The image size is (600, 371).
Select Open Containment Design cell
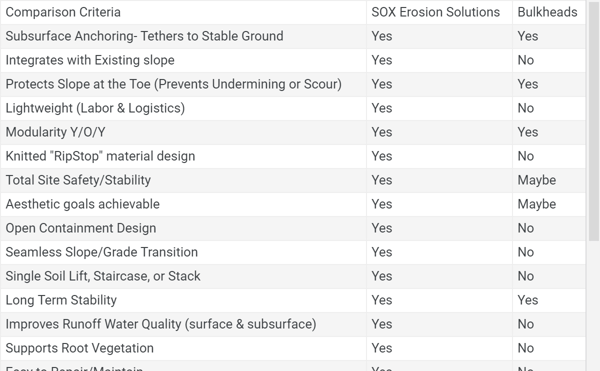coord(183,228)
